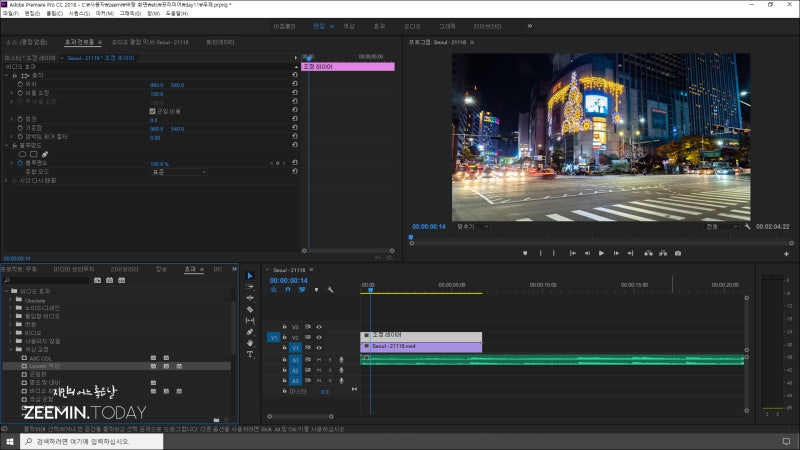
Task: Click Mark In button in Program monitor
Action: 541,253
